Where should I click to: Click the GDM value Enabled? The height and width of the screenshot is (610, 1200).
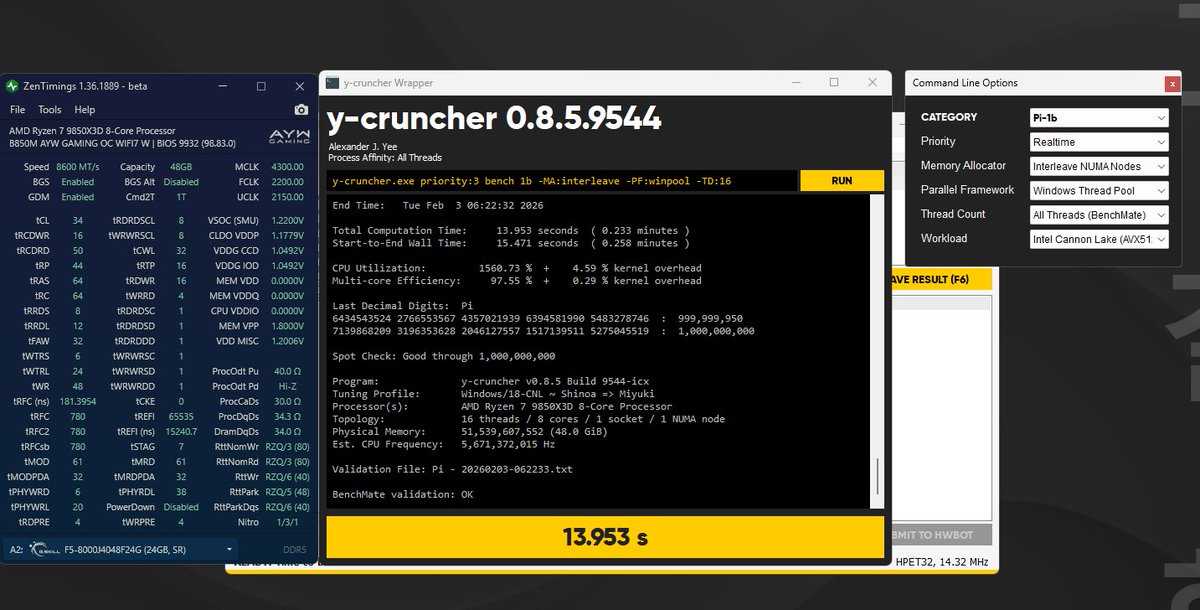click(x=77, y=197)
